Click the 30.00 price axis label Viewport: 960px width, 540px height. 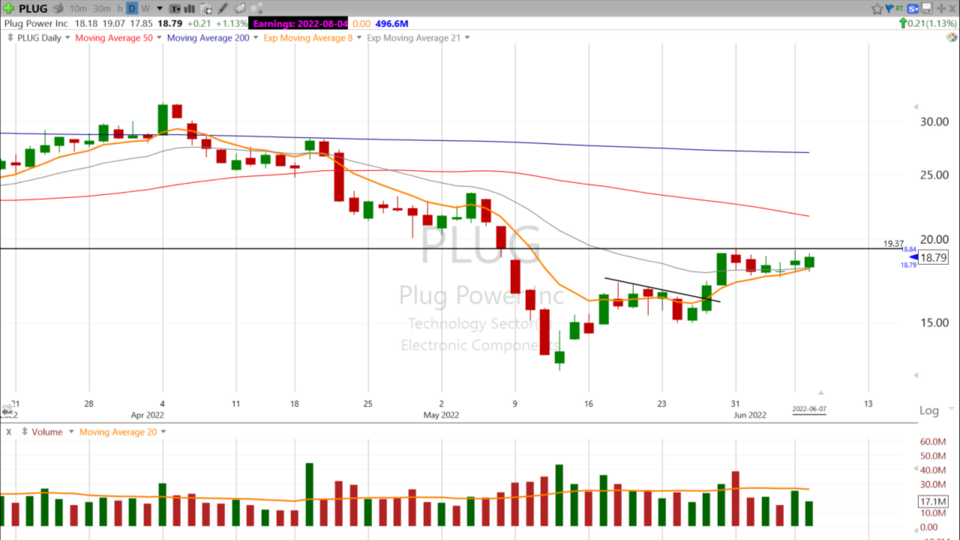click(934, 122)
